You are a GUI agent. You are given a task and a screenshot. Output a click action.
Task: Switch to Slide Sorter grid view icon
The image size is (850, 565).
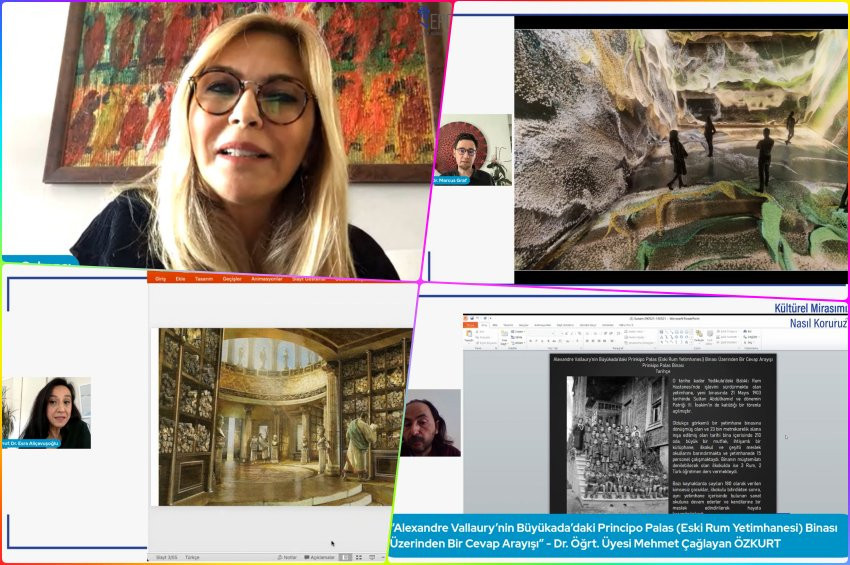click(x=359, y=557)
